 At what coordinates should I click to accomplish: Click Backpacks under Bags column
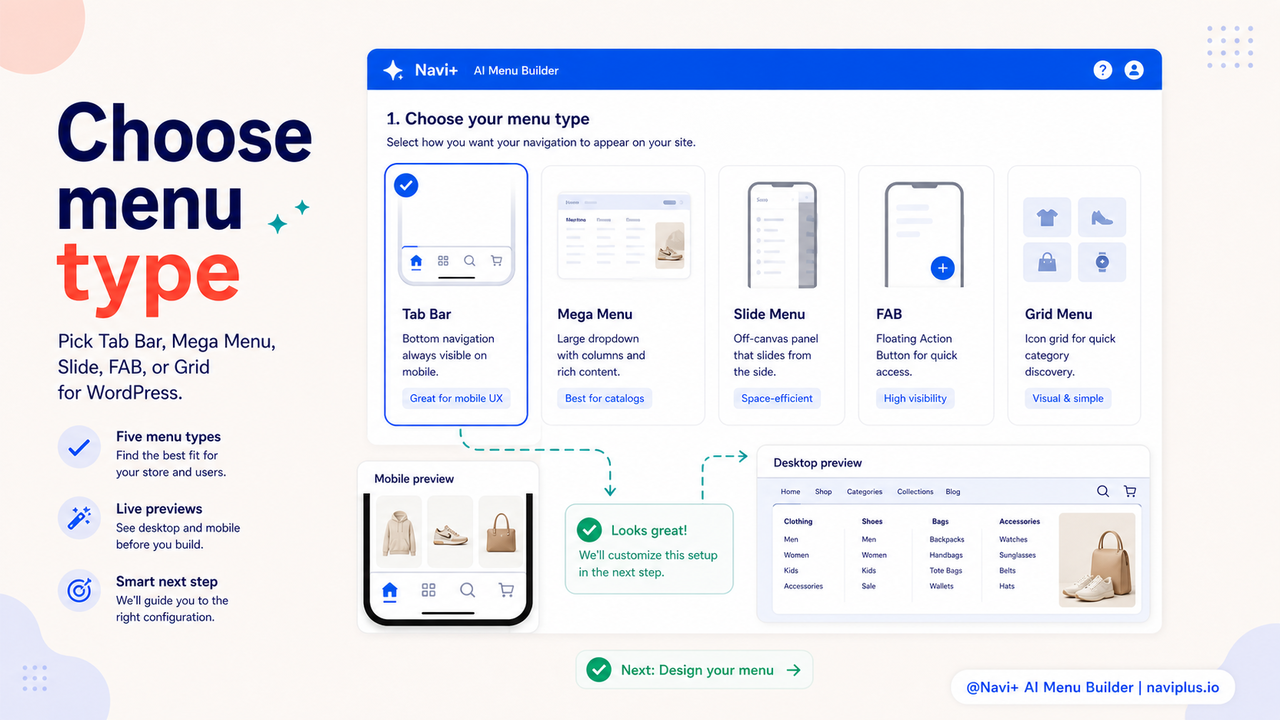pyautogui.click(x=946, y=539)
